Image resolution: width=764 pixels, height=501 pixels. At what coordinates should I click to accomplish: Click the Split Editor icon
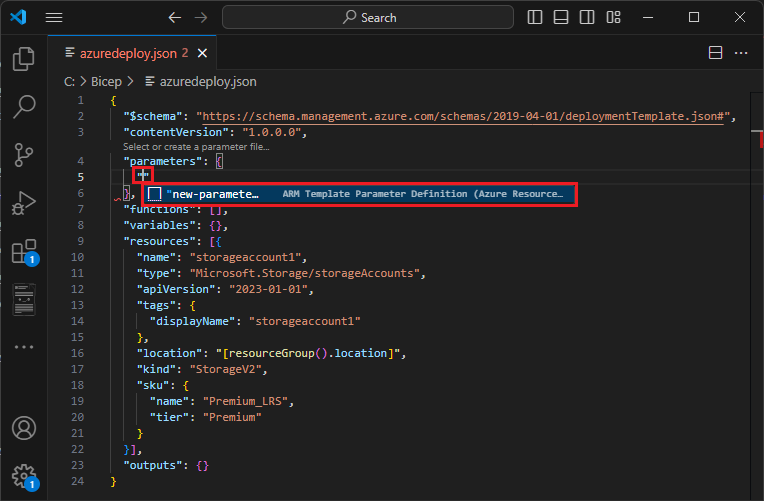coord(715,53)
